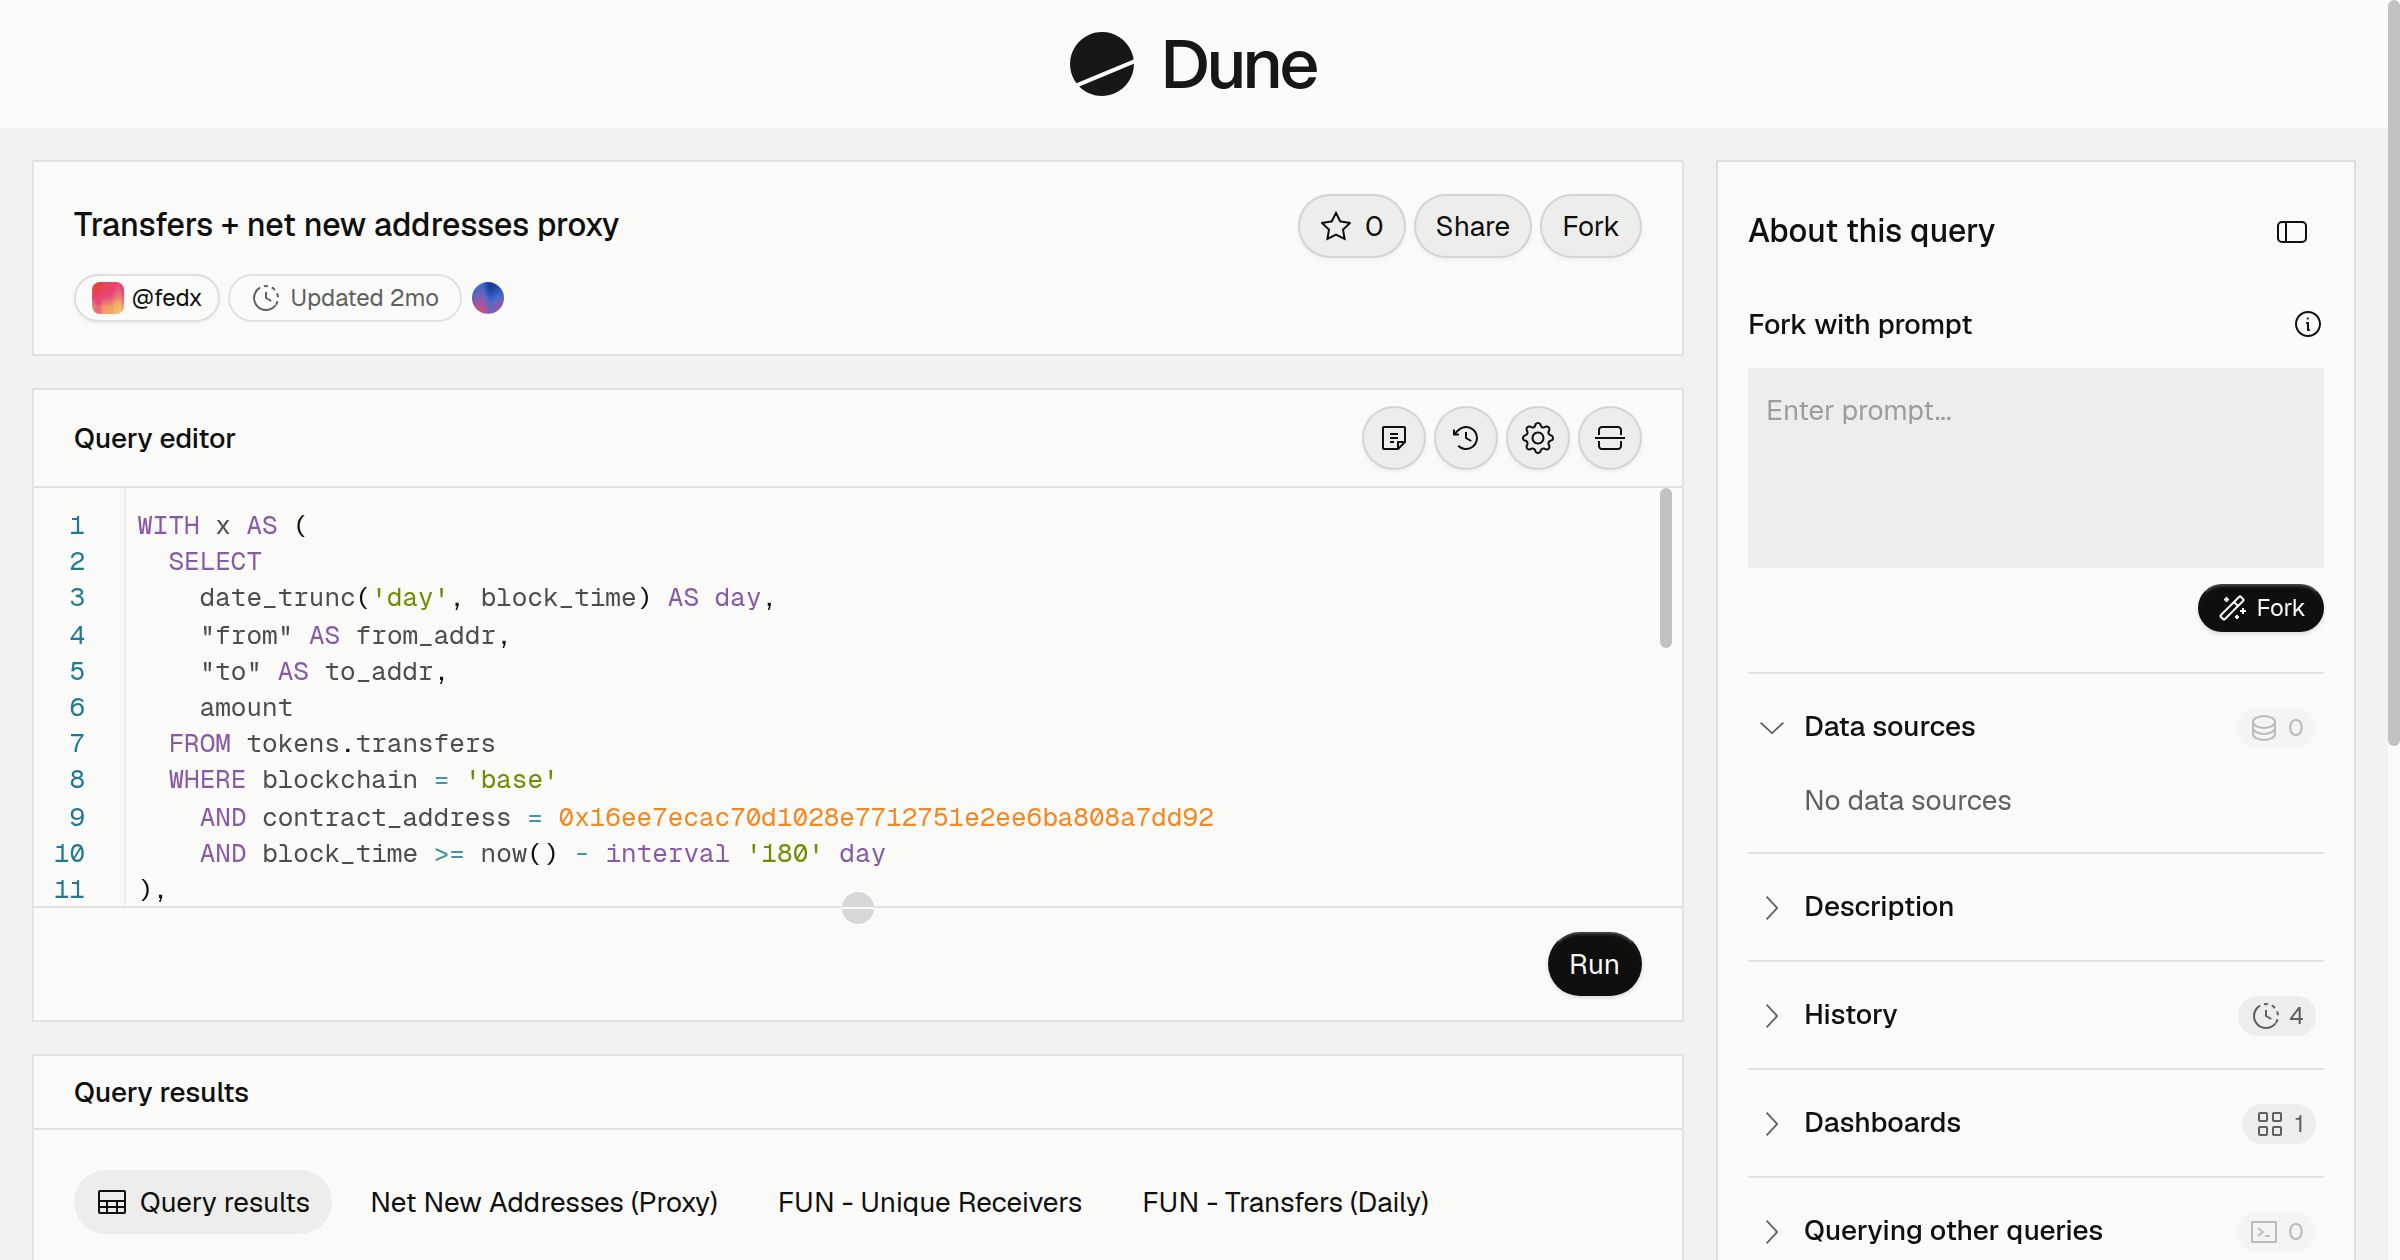
Task: Expand the Dashboards section
Action: click(1771, 1123)
